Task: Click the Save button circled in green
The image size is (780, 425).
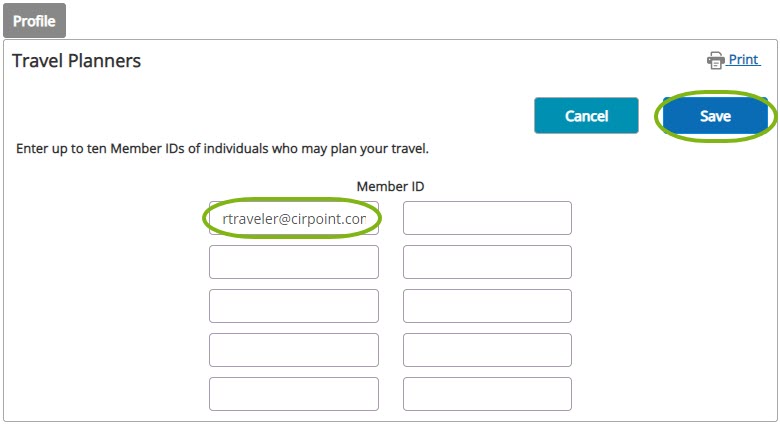Action: coord(715,115)
